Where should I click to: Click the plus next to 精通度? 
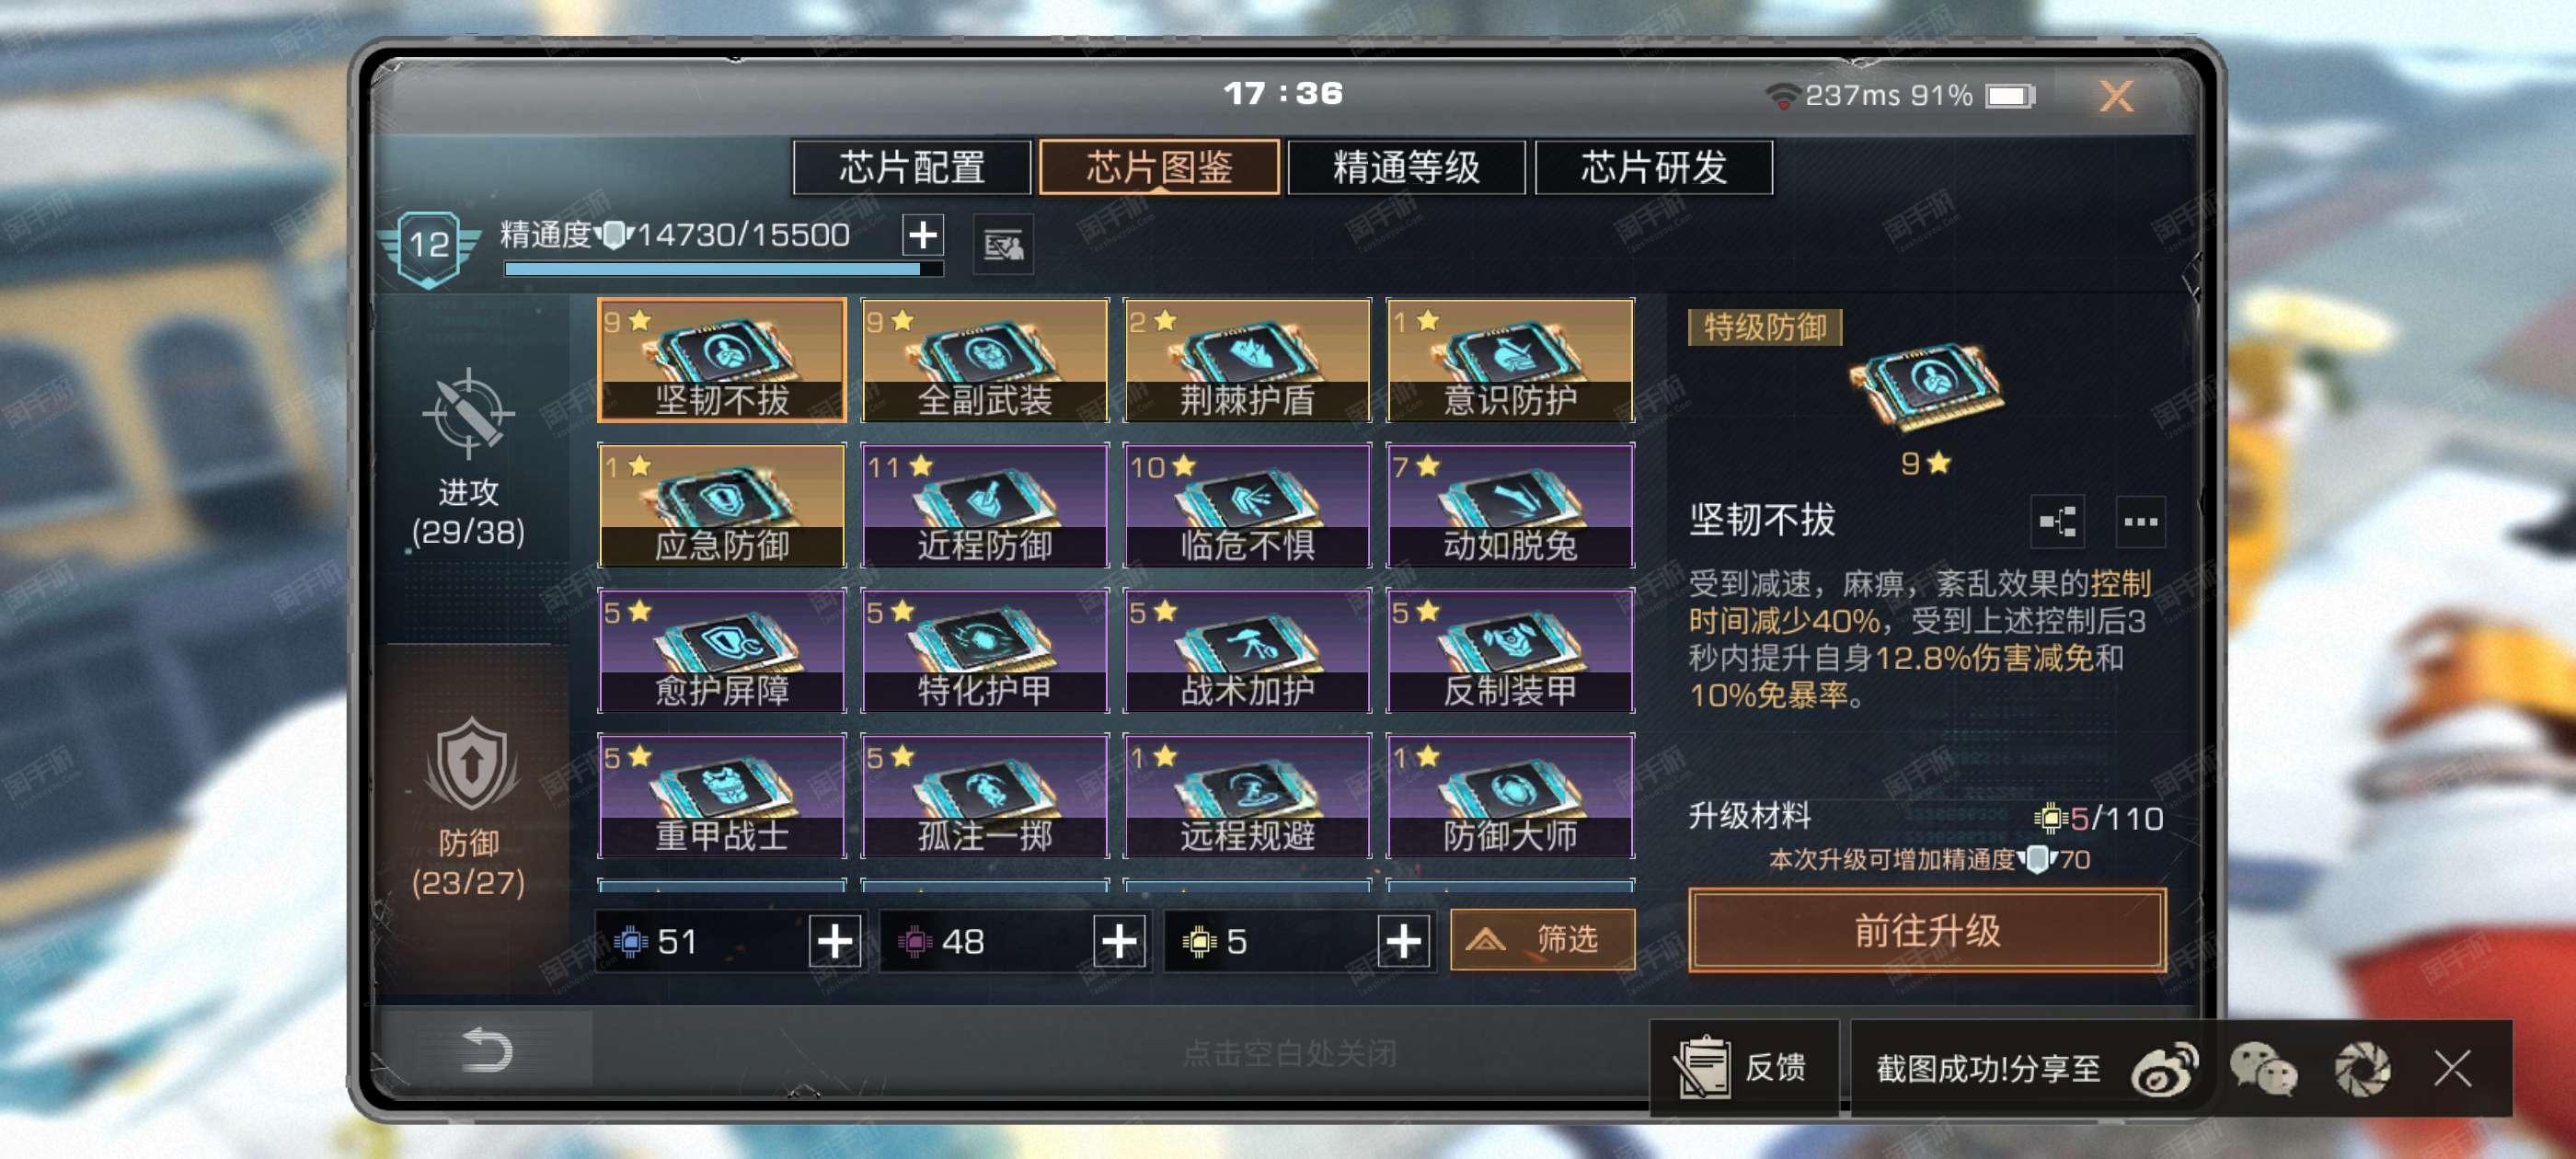[922, 234]
